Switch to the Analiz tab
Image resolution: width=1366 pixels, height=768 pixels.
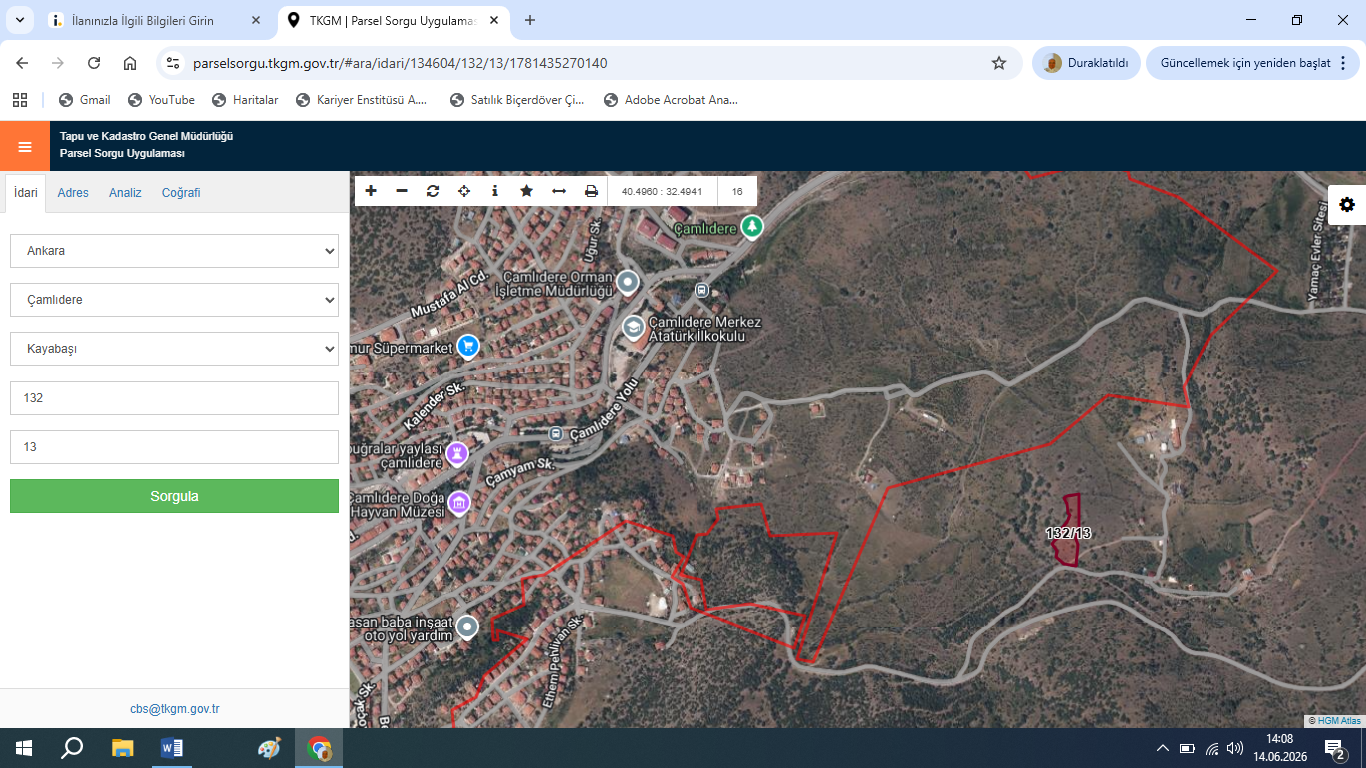point(125,193)
